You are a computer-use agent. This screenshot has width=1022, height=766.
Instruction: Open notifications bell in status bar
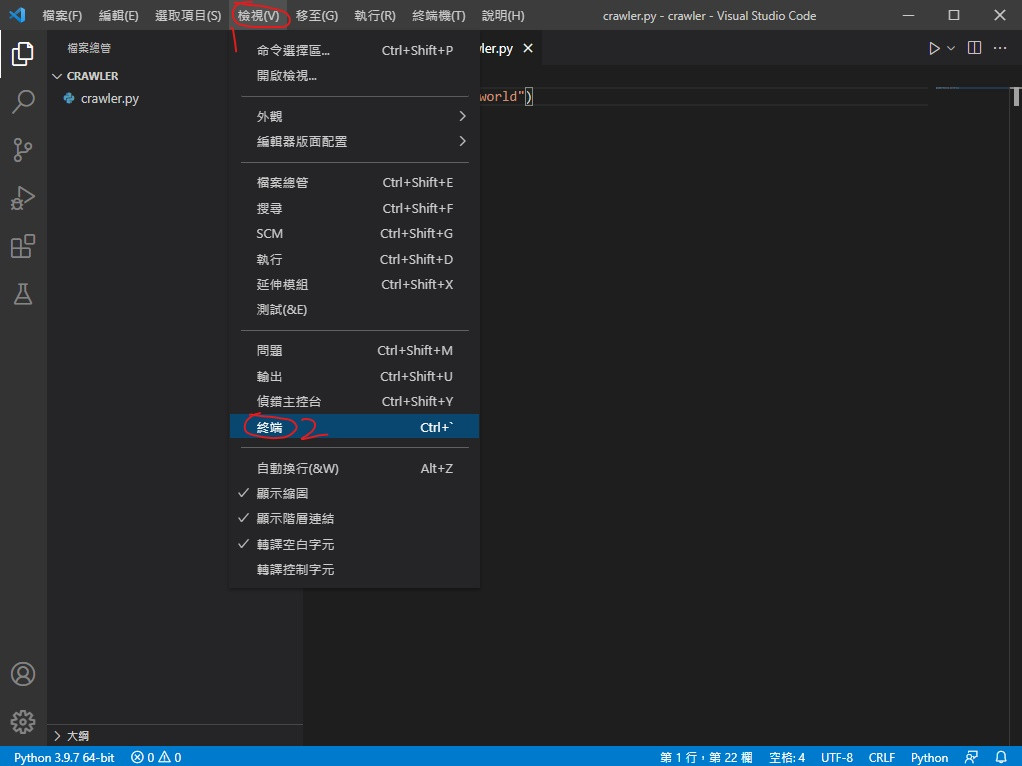(1001, 757)
